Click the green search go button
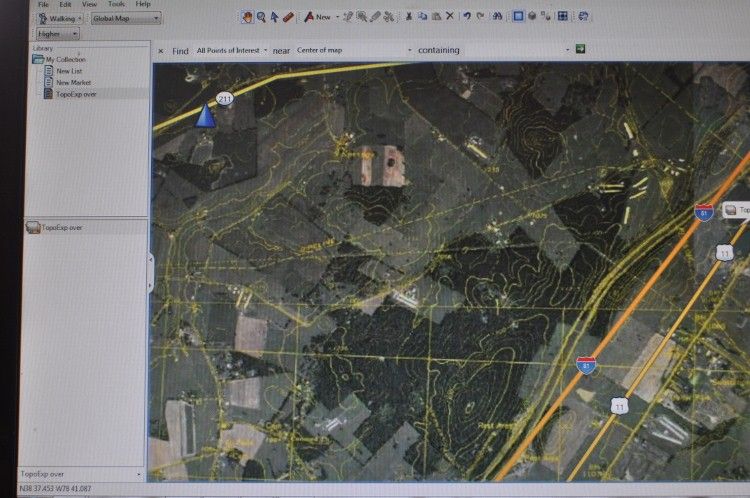The width and height of the screenshot is (750, 498). (x=580, y=49)
